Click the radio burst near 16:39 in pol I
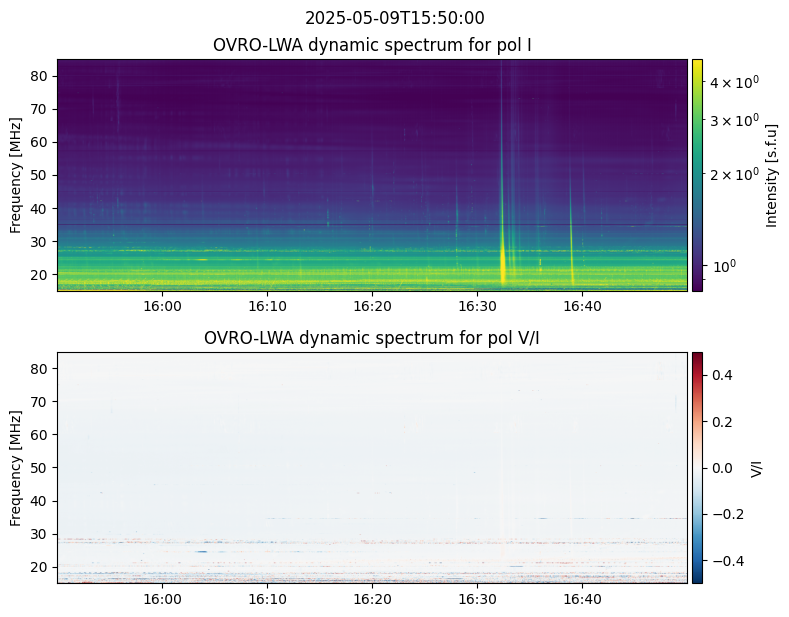This screenshot has height=617, width=789. (572, 262)
